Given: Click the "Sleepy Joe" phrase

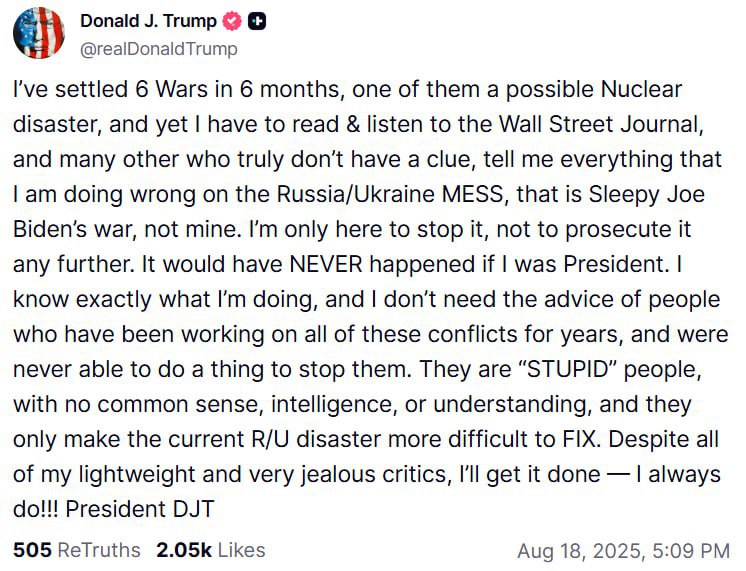Looking at the screenshot, I should click(647, 195).
